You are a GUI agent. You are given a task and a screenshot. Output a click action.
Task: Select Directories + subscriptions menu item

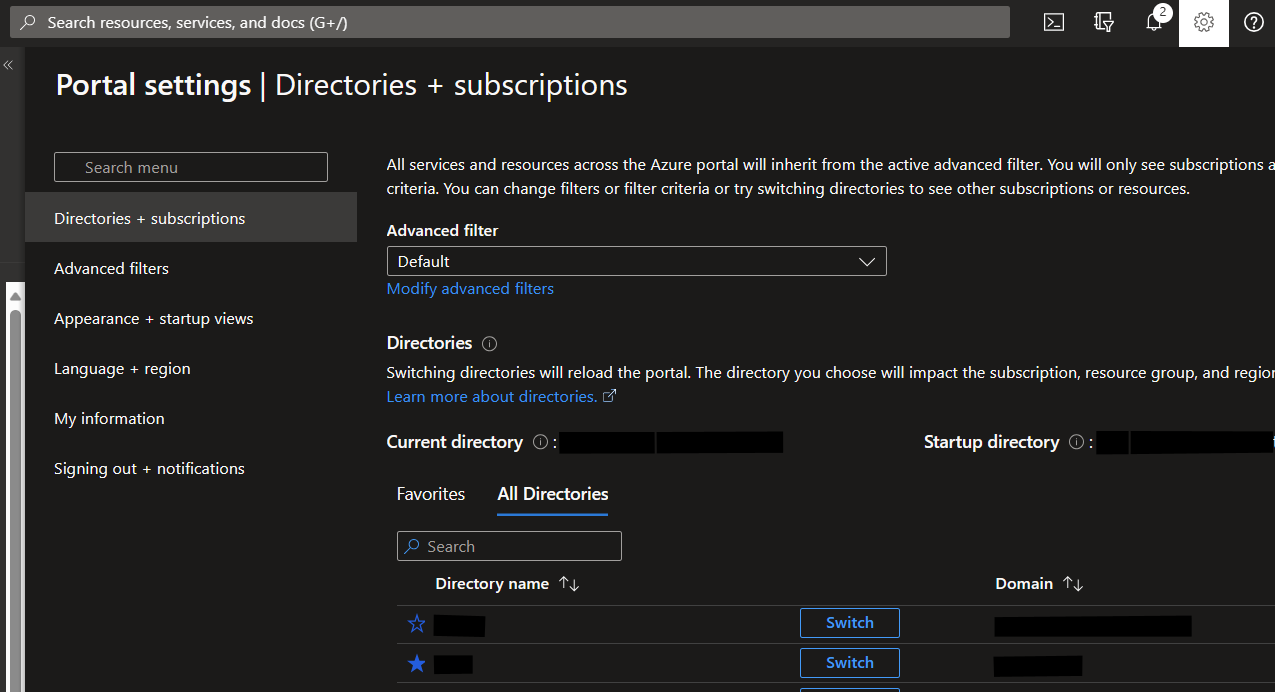(191, 218)
